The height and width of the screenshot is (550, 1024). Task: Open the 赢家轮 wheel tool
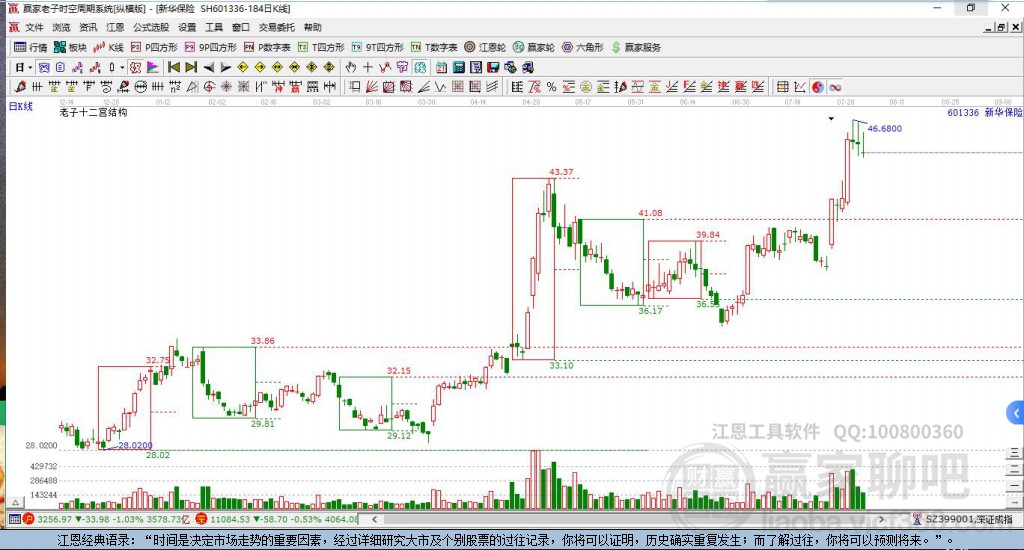534,47
